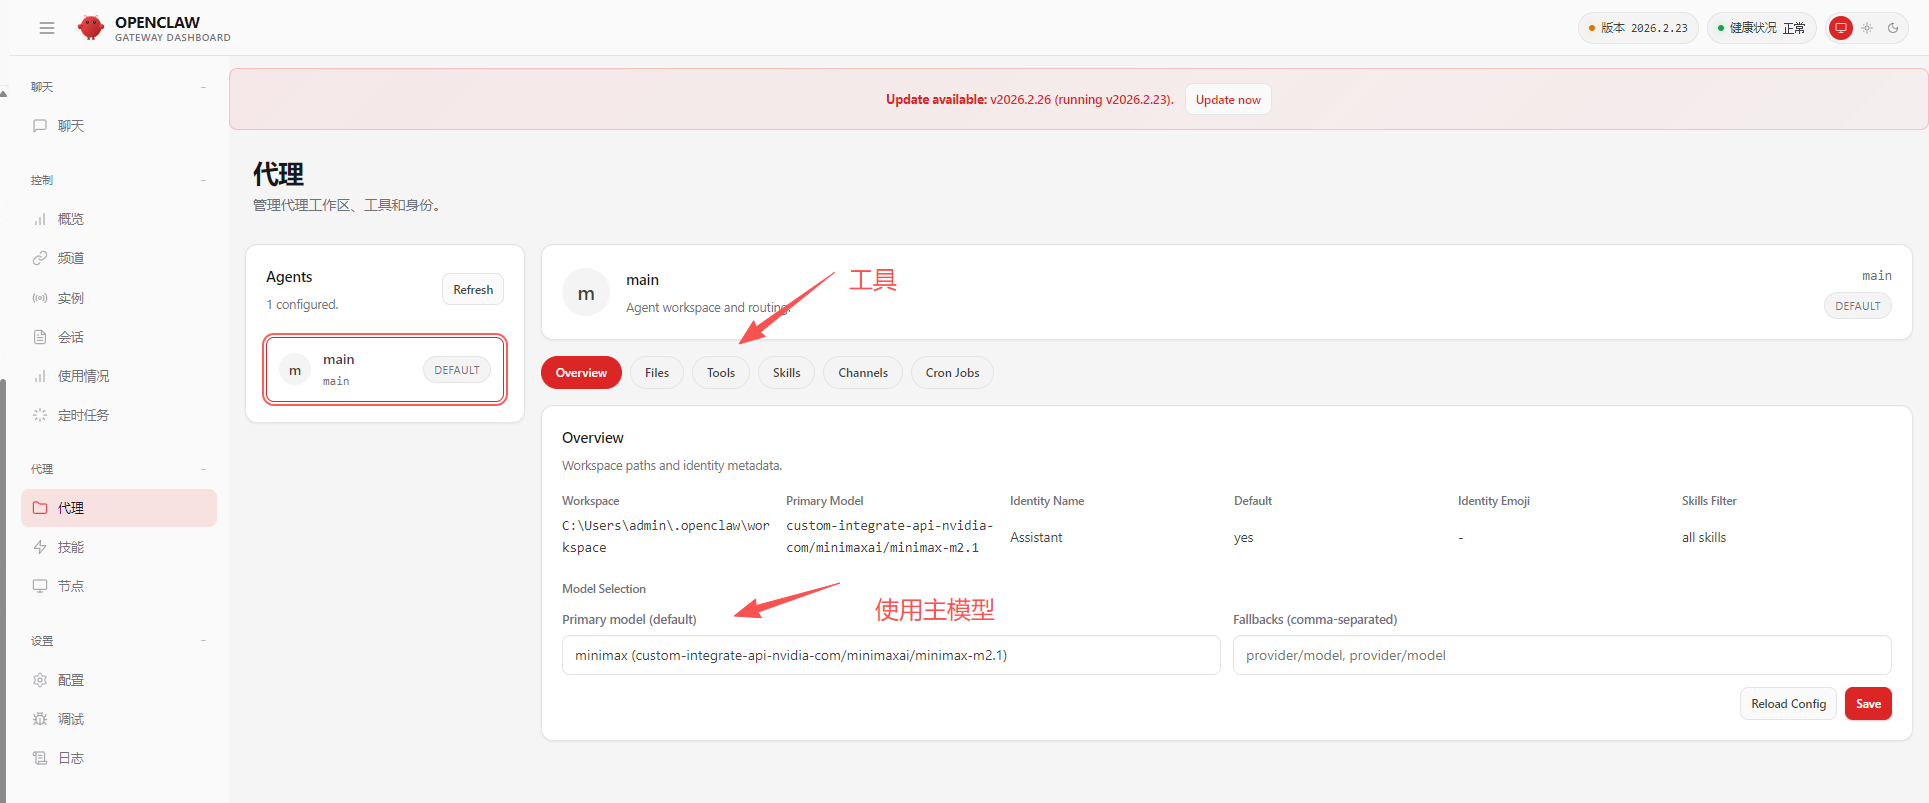This screenshot has height=803, width=1929.
Task: Switch to the Skills tab
Action: [786, 373]
